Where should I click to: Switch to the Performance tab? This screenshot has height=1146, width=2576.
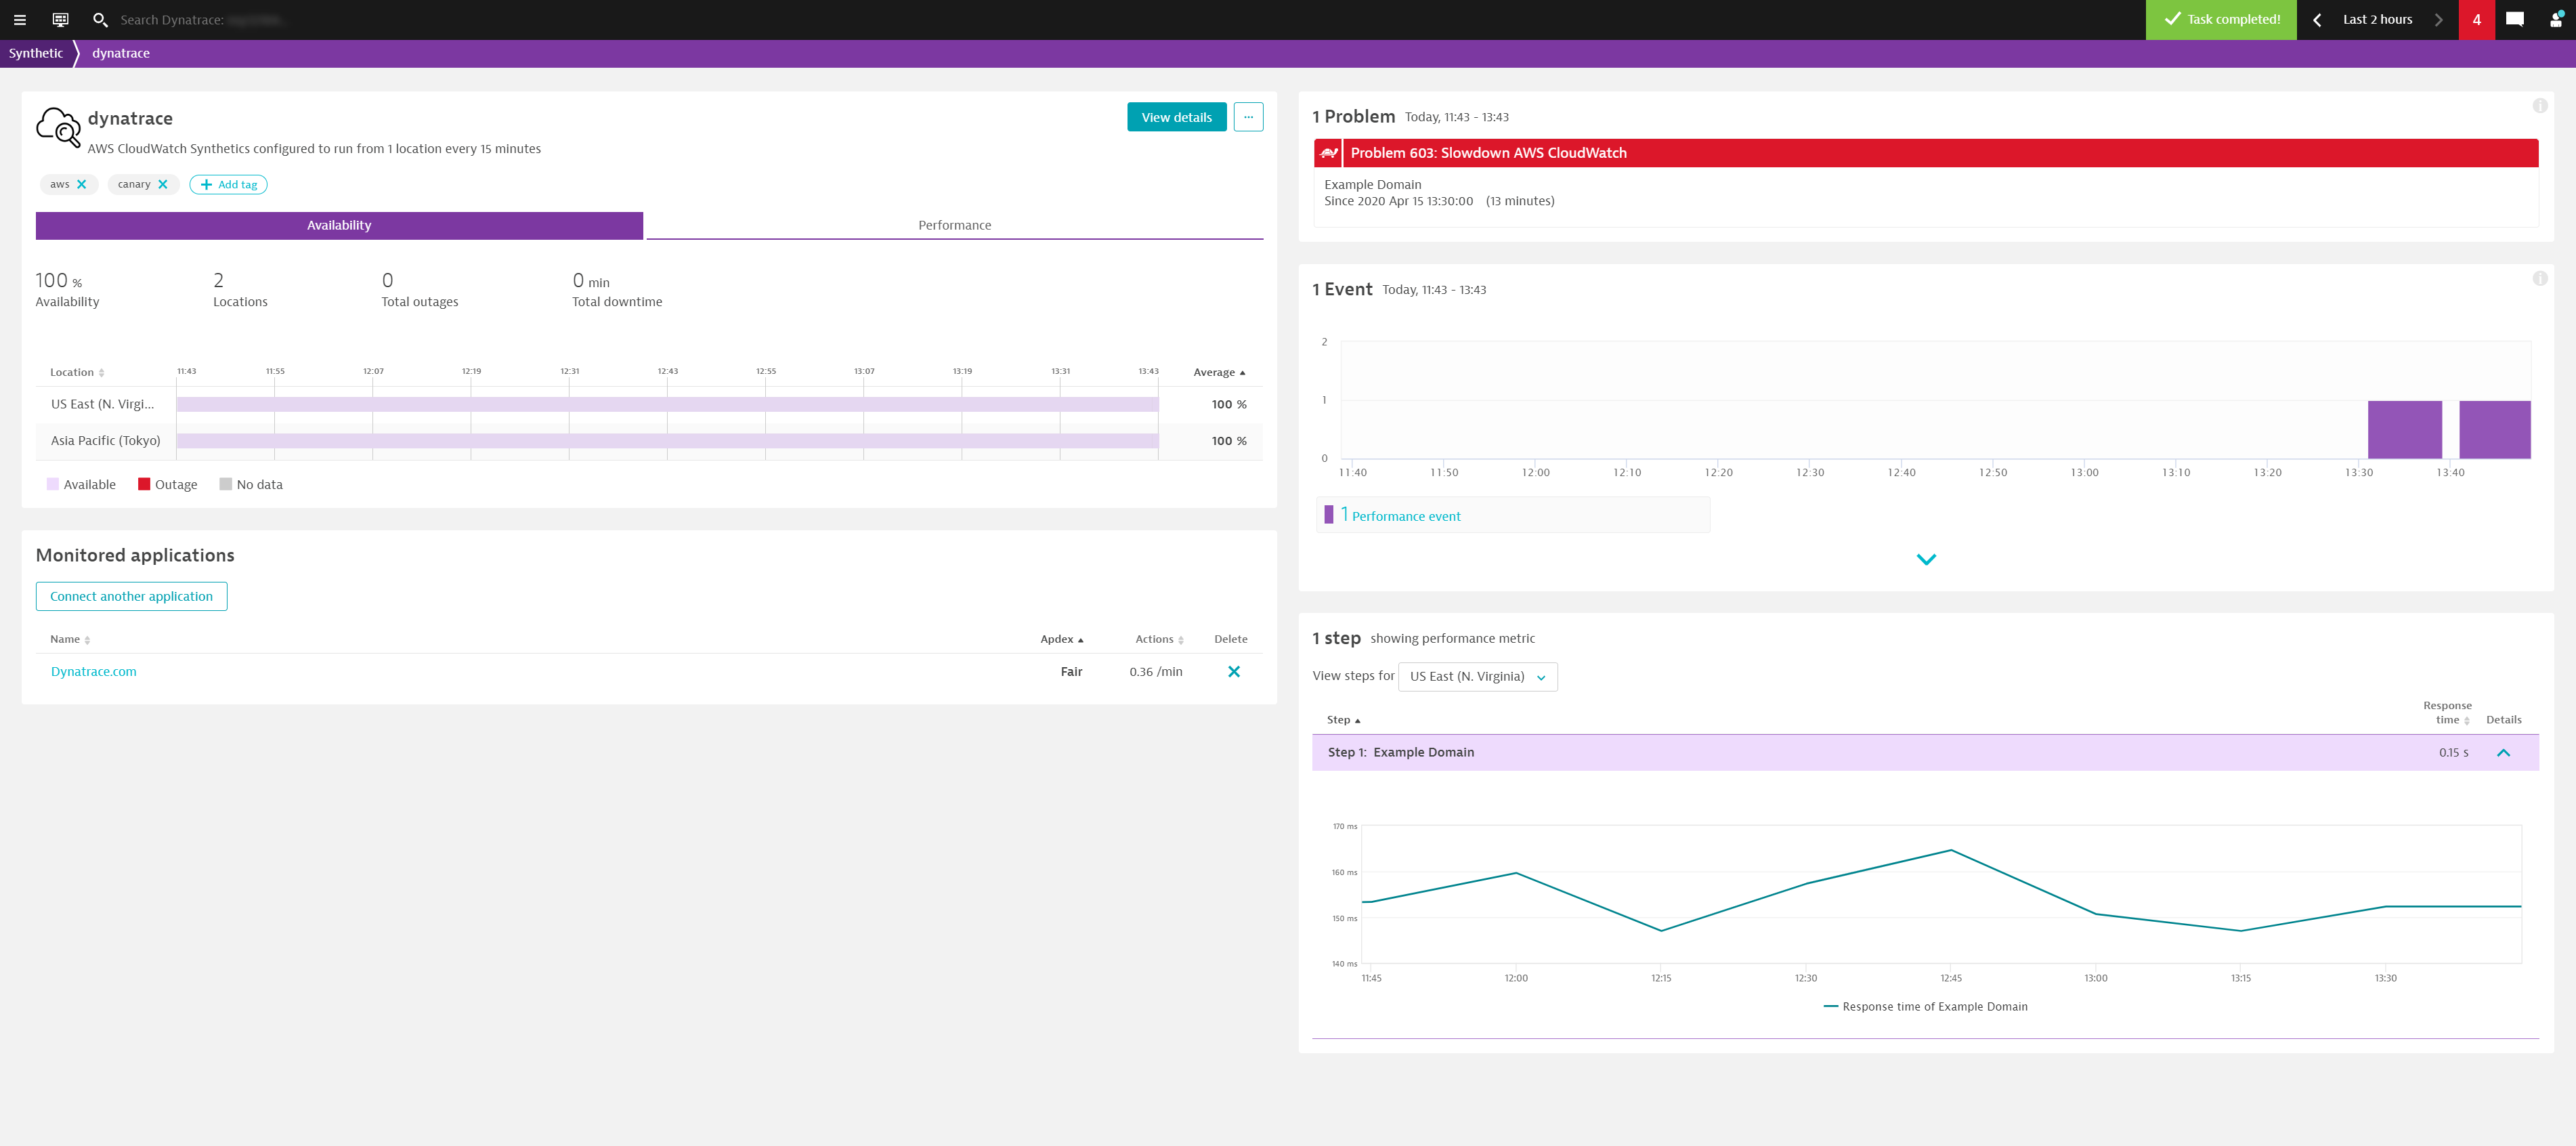954,225
